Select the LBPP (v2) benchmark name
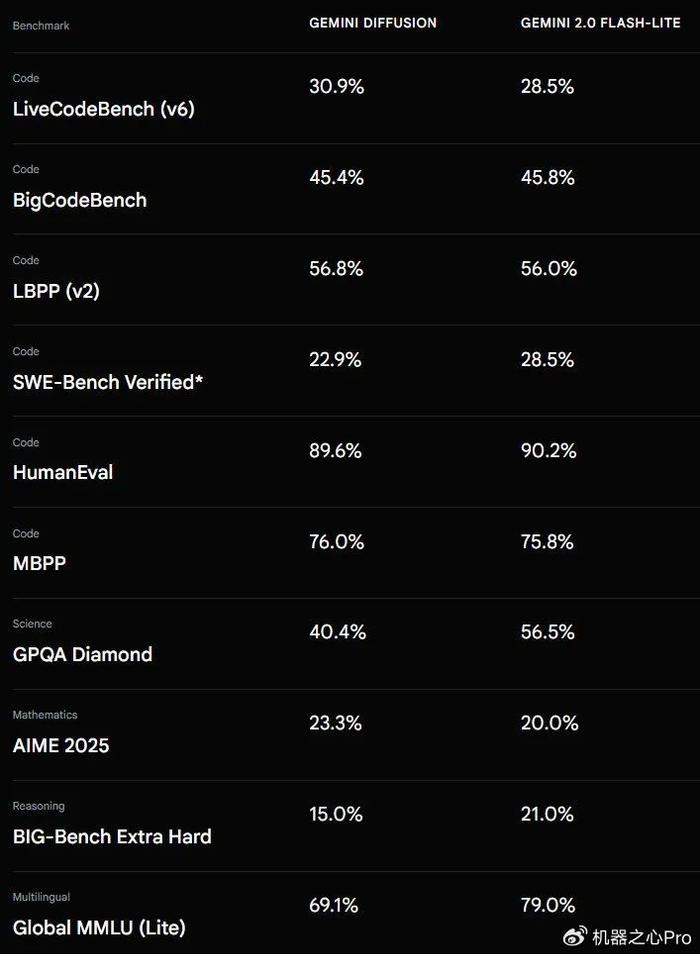This screenshot has width=700, height=954. [56, 291]
